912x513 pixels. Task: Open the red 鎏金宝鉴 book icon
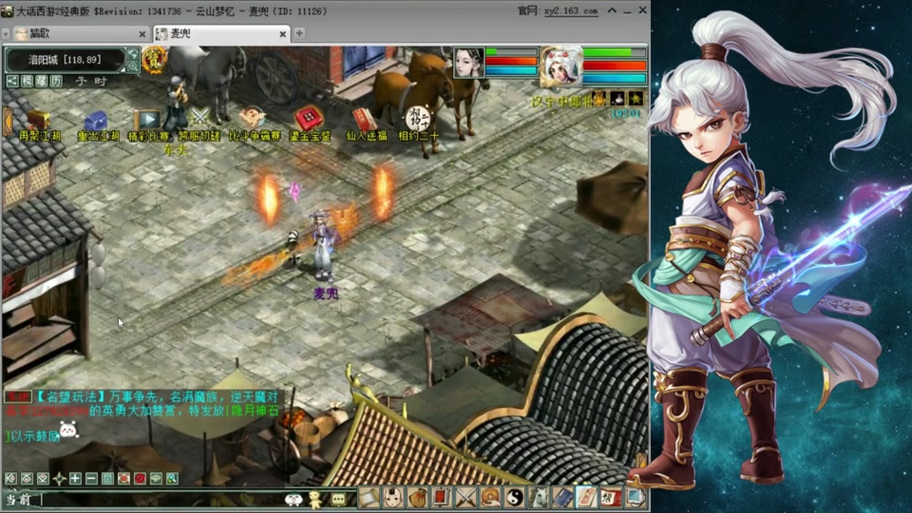pyautogui.click(x=309, y=118)
